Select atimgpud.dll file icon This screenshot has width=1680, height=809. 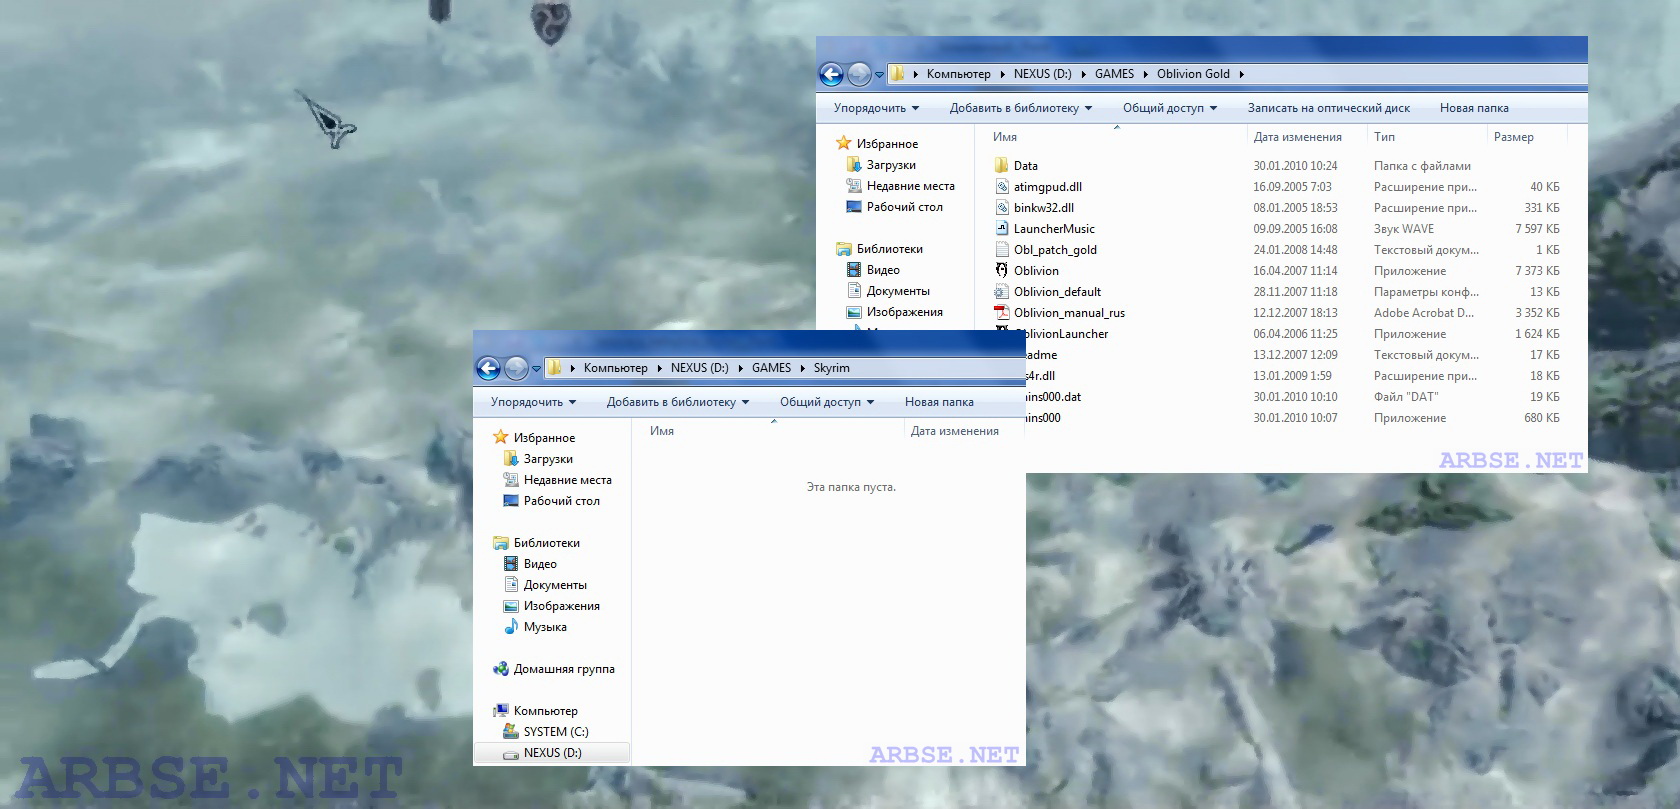coord(1002,186)
